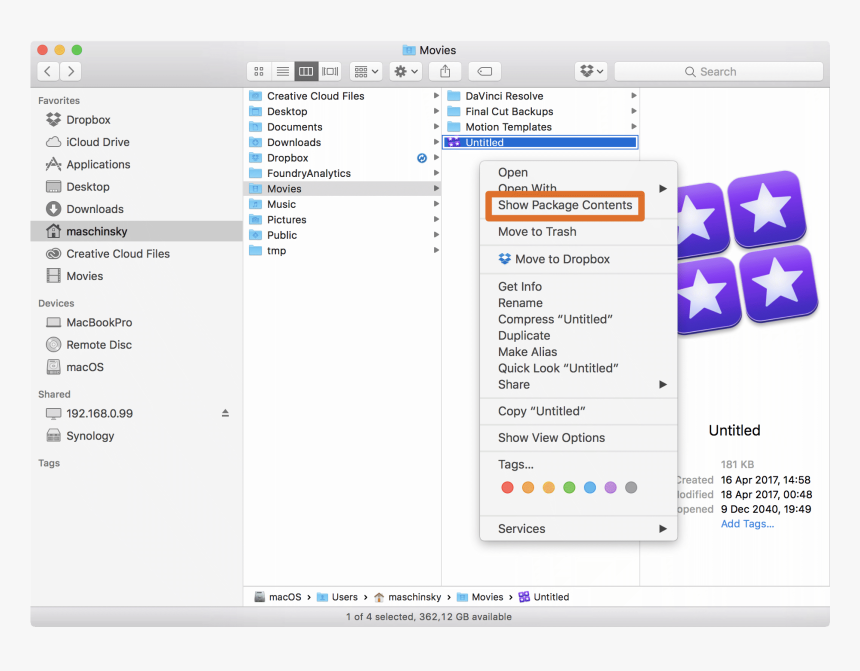Click the Edit Tags toolbar icon
The image size is (860, 671).
(484, 71)
